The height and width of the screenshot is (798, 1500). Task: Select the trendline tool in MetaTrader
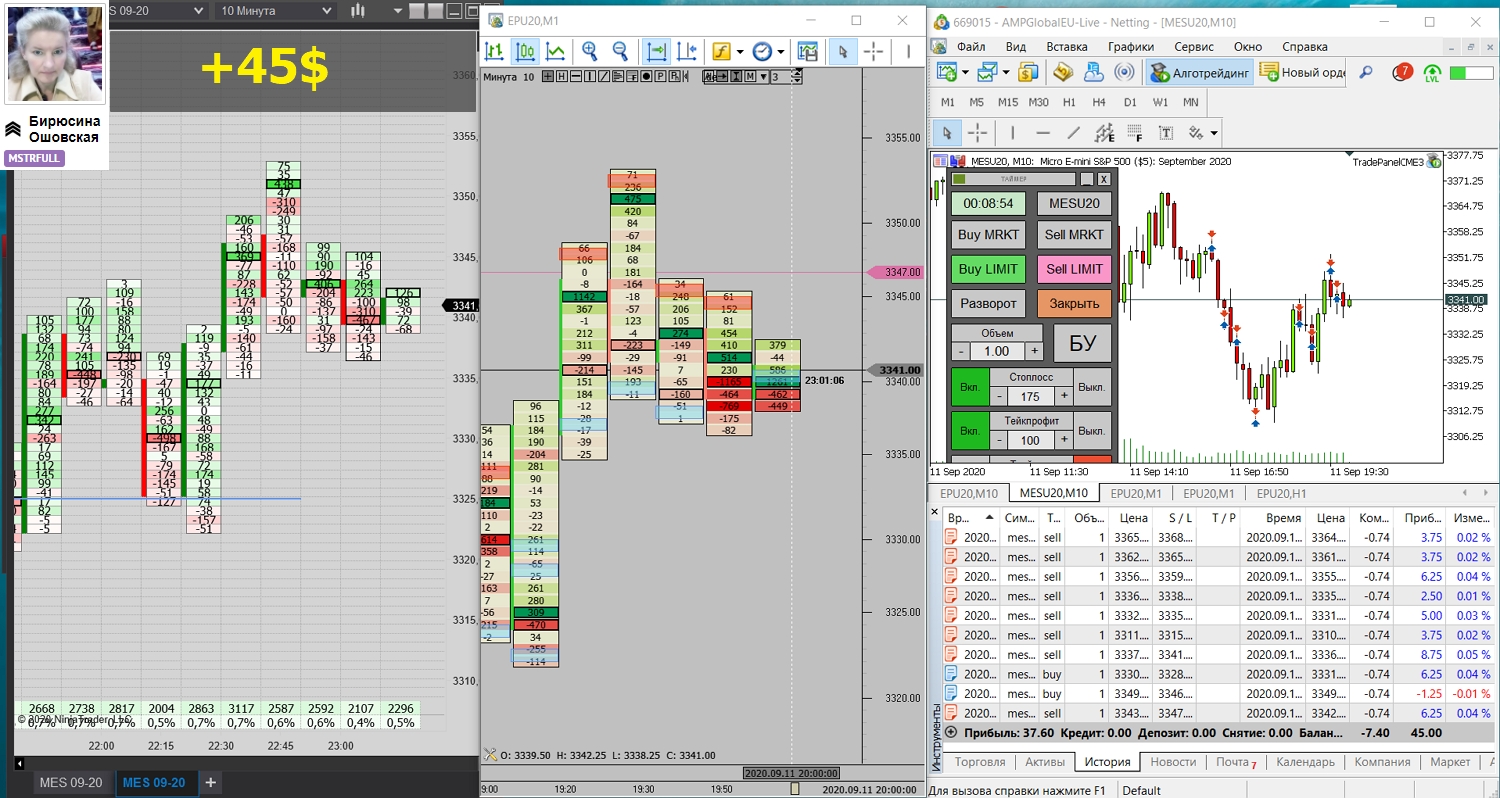(x=1074, y=133)
